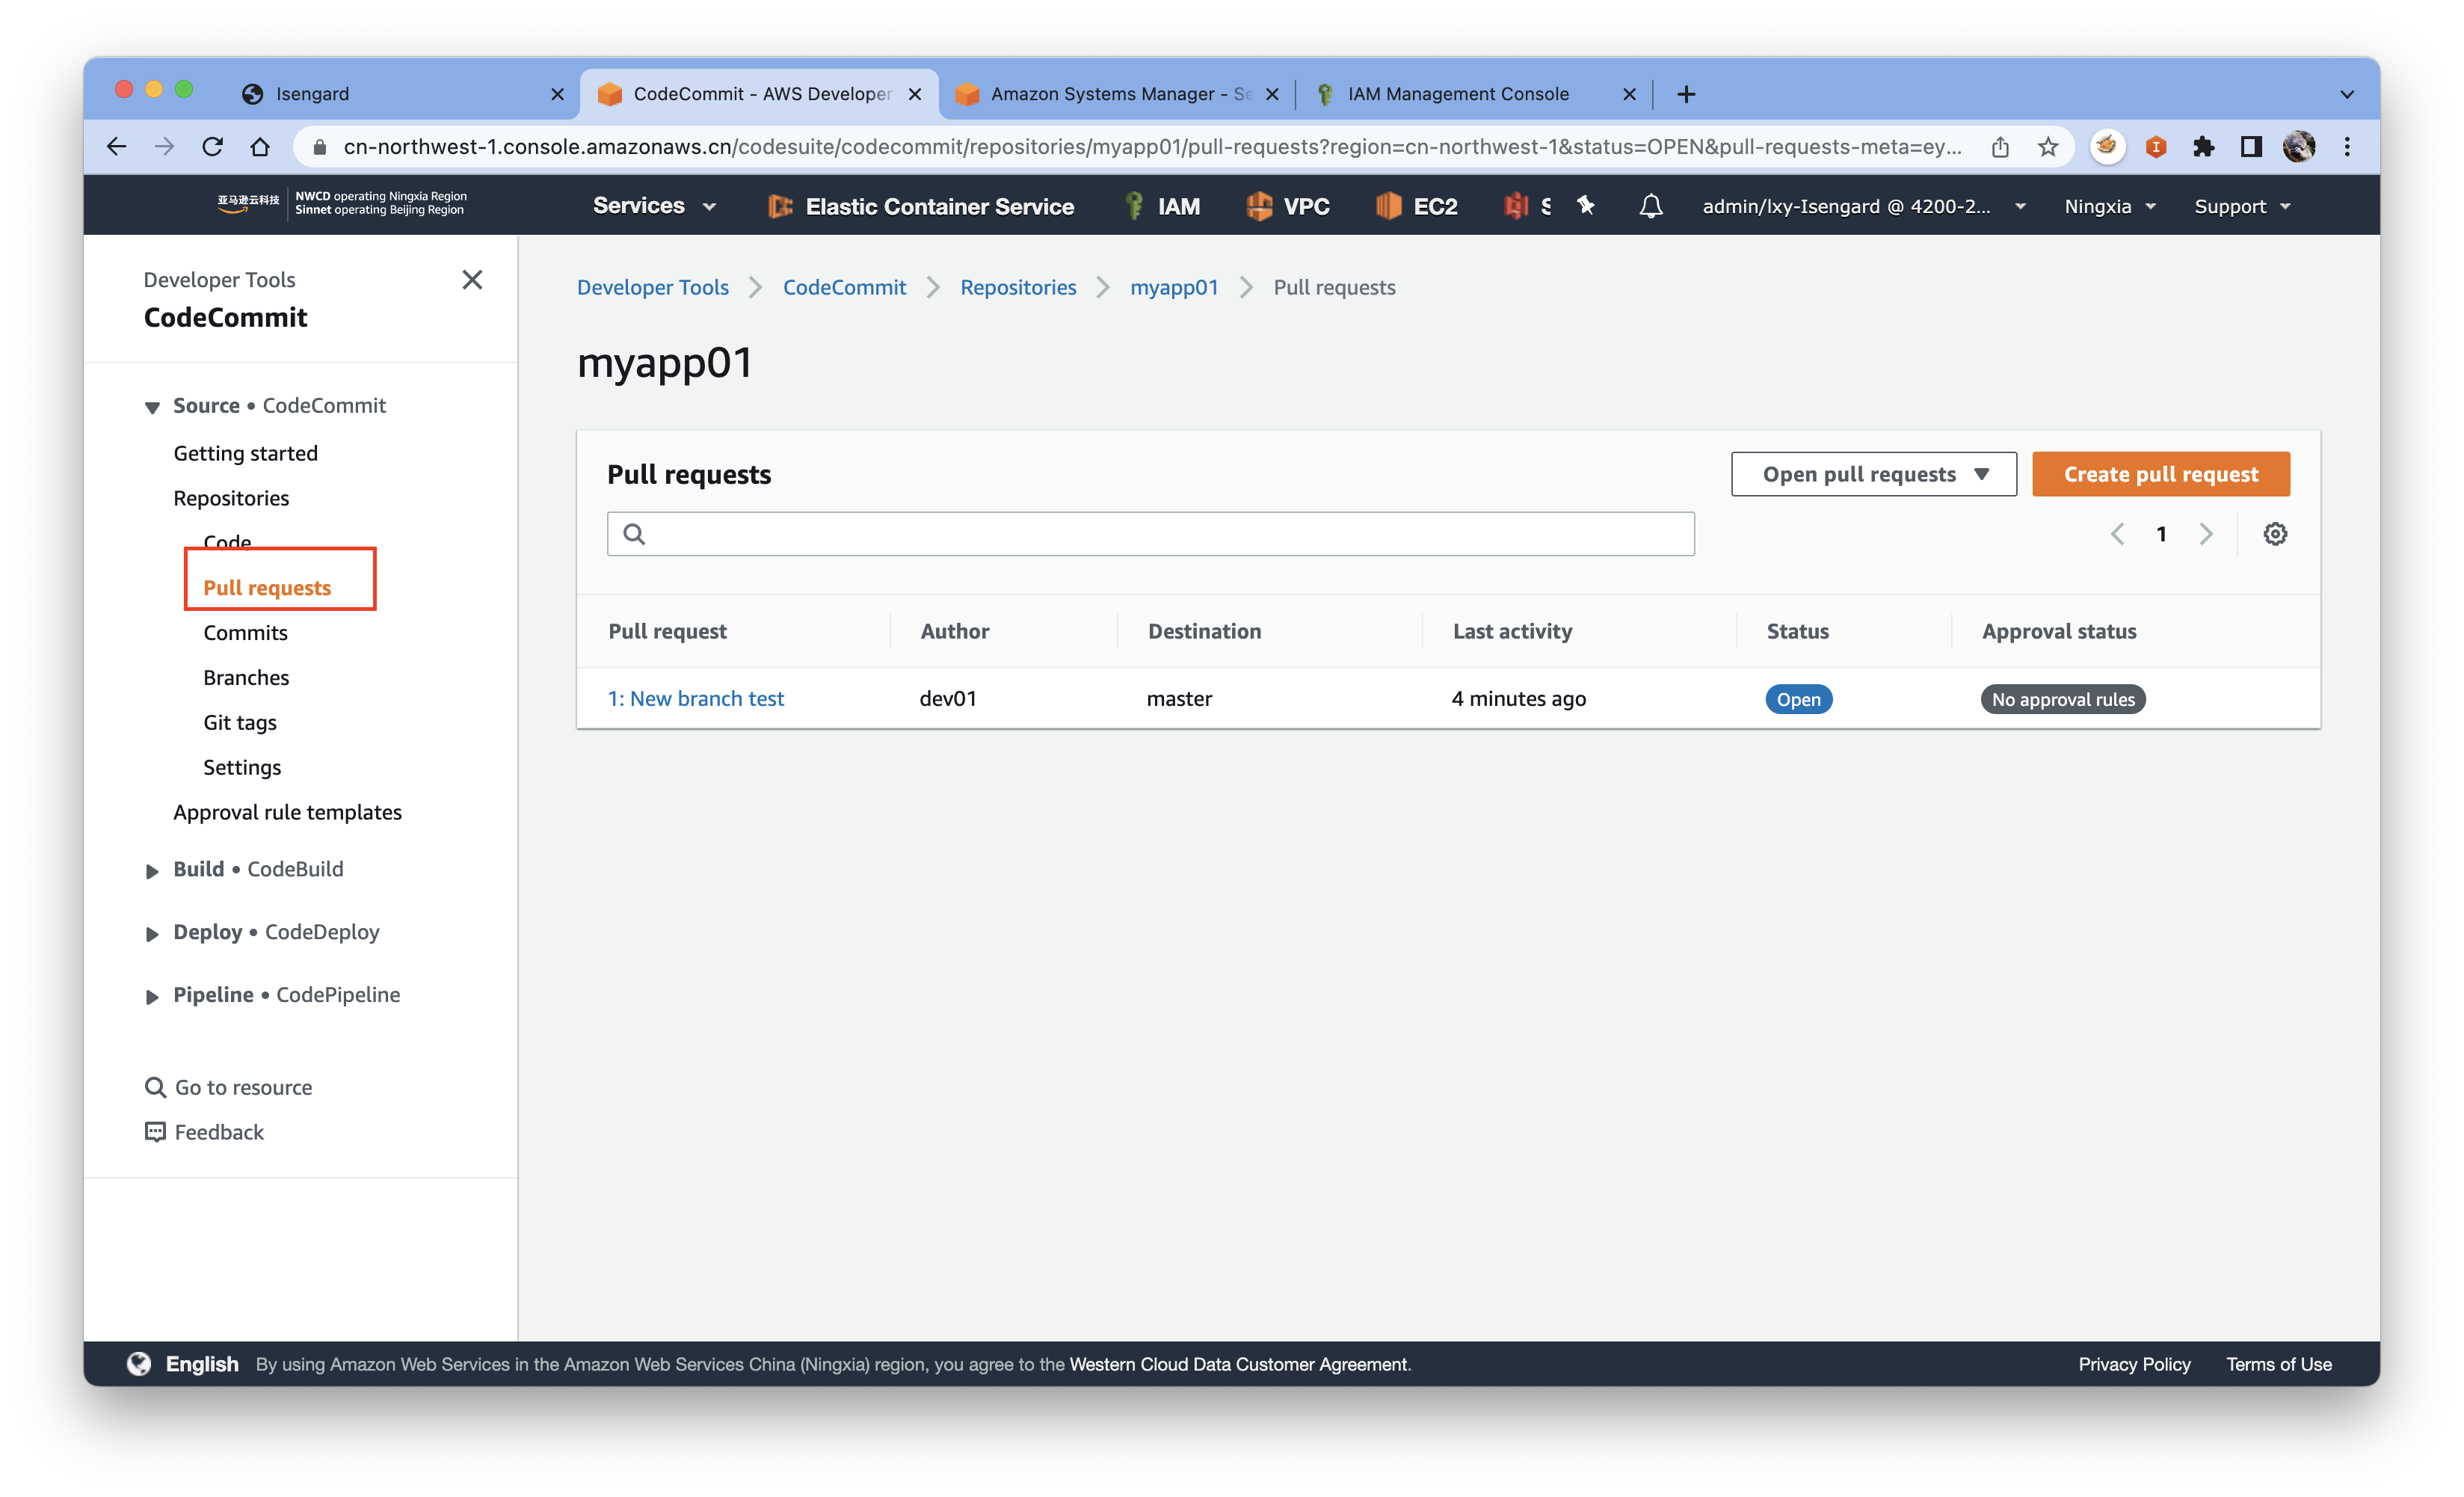Open the VPC service shortcut

[x=1288, y=206]
